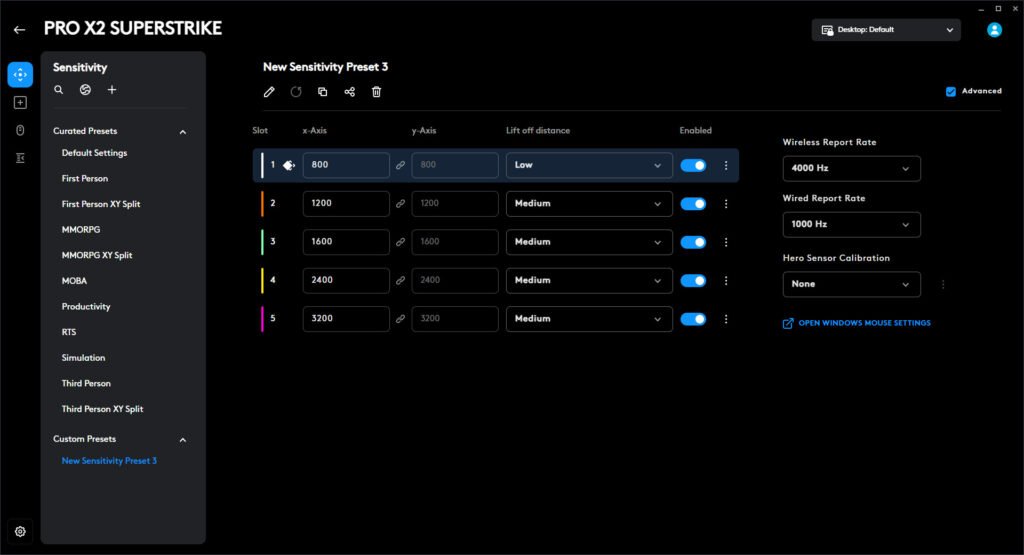Image resolution: width=1024 pixels, height=555 pixels.
Task: Click the share preset icon
Action: pyautogui.click(x=349, y=92)
